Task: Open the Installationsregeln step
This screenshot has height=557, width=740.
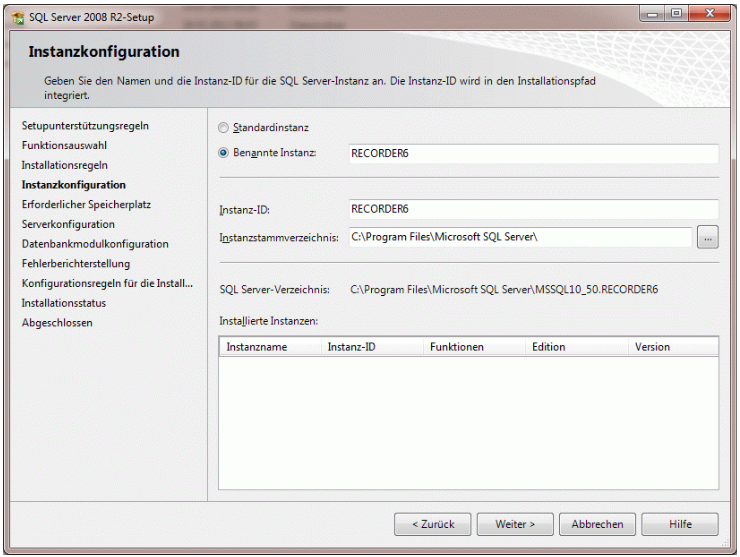Action: tap(65, 165)
